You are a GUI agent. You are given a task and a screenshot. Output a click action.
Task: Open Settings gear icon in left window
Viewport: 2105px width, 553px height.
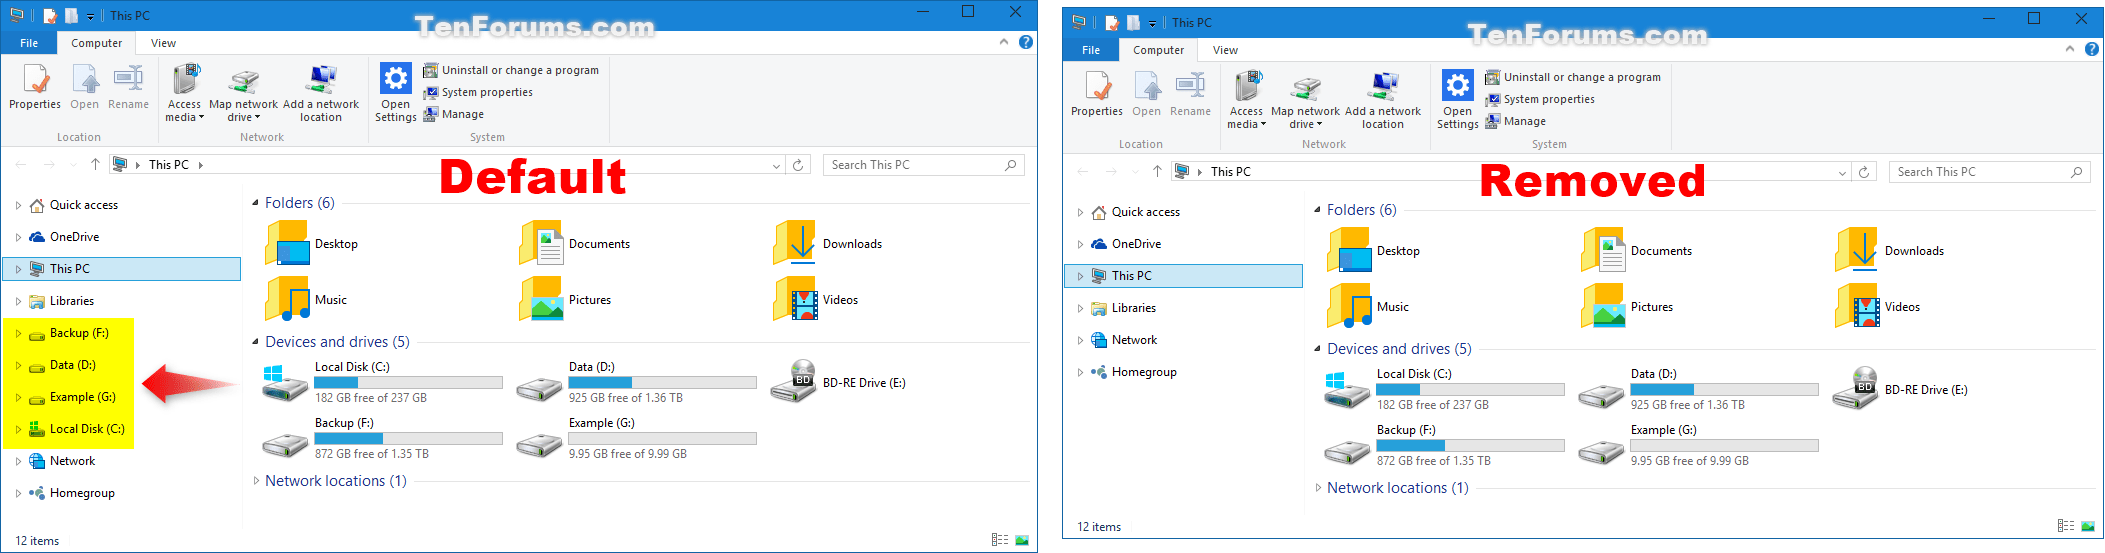point(396,78)
